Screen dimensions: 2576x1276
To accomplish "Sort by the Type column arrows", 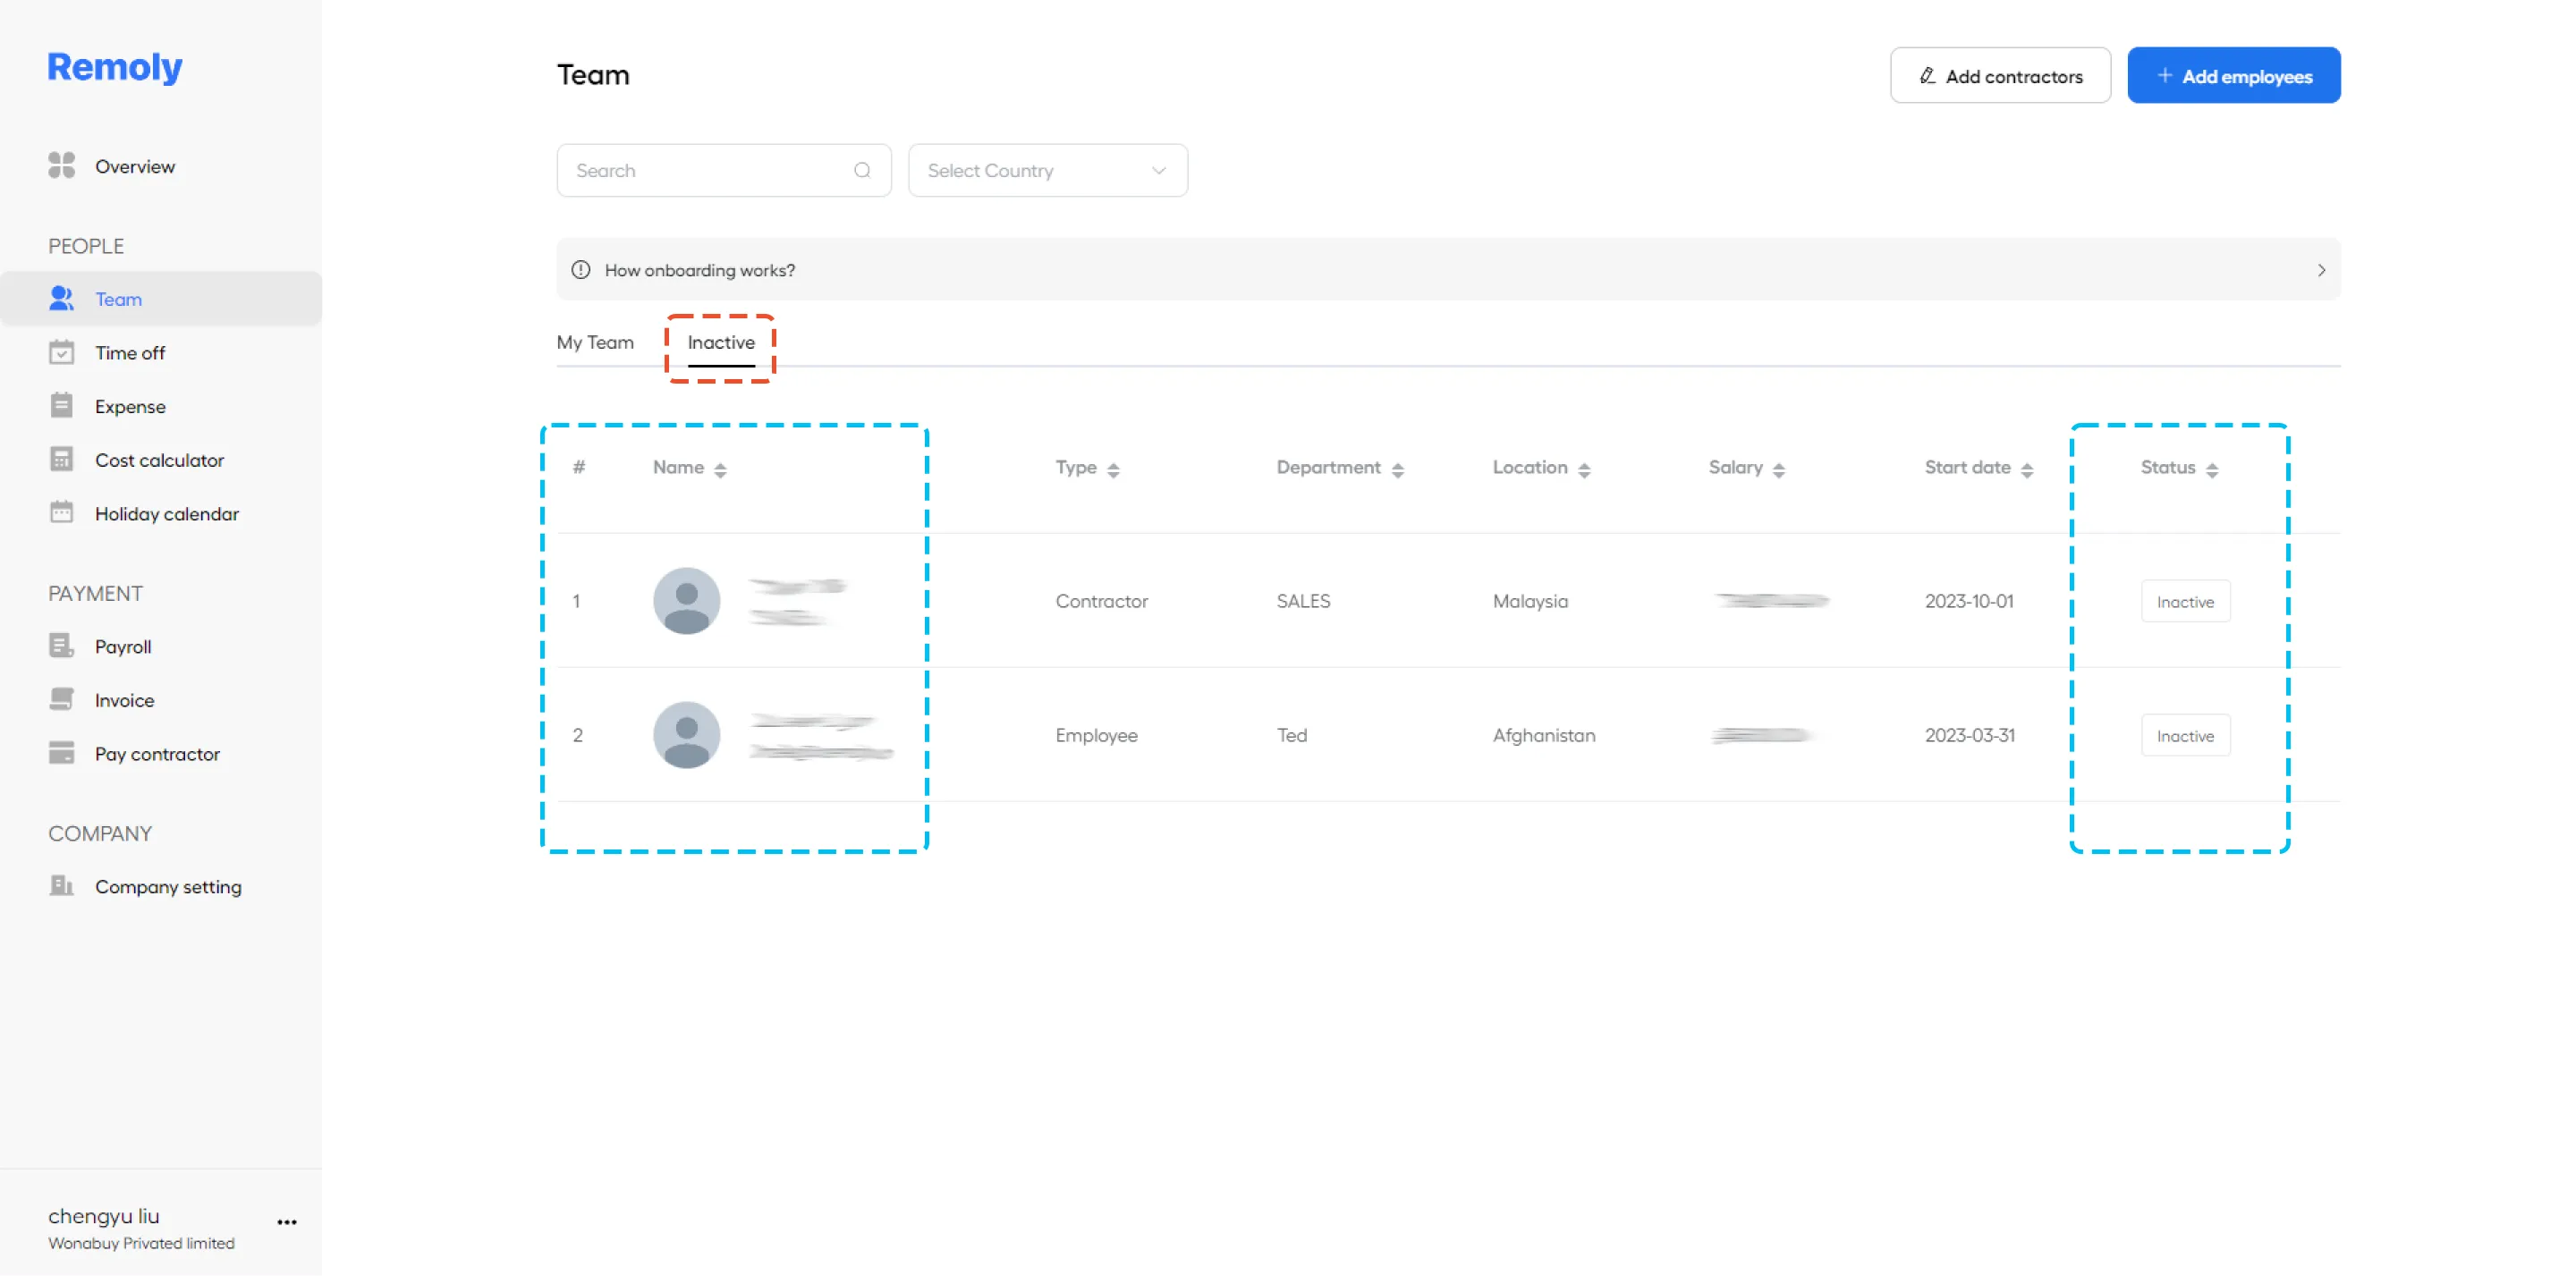I will pyautogui.click(x=1114, y=469).
